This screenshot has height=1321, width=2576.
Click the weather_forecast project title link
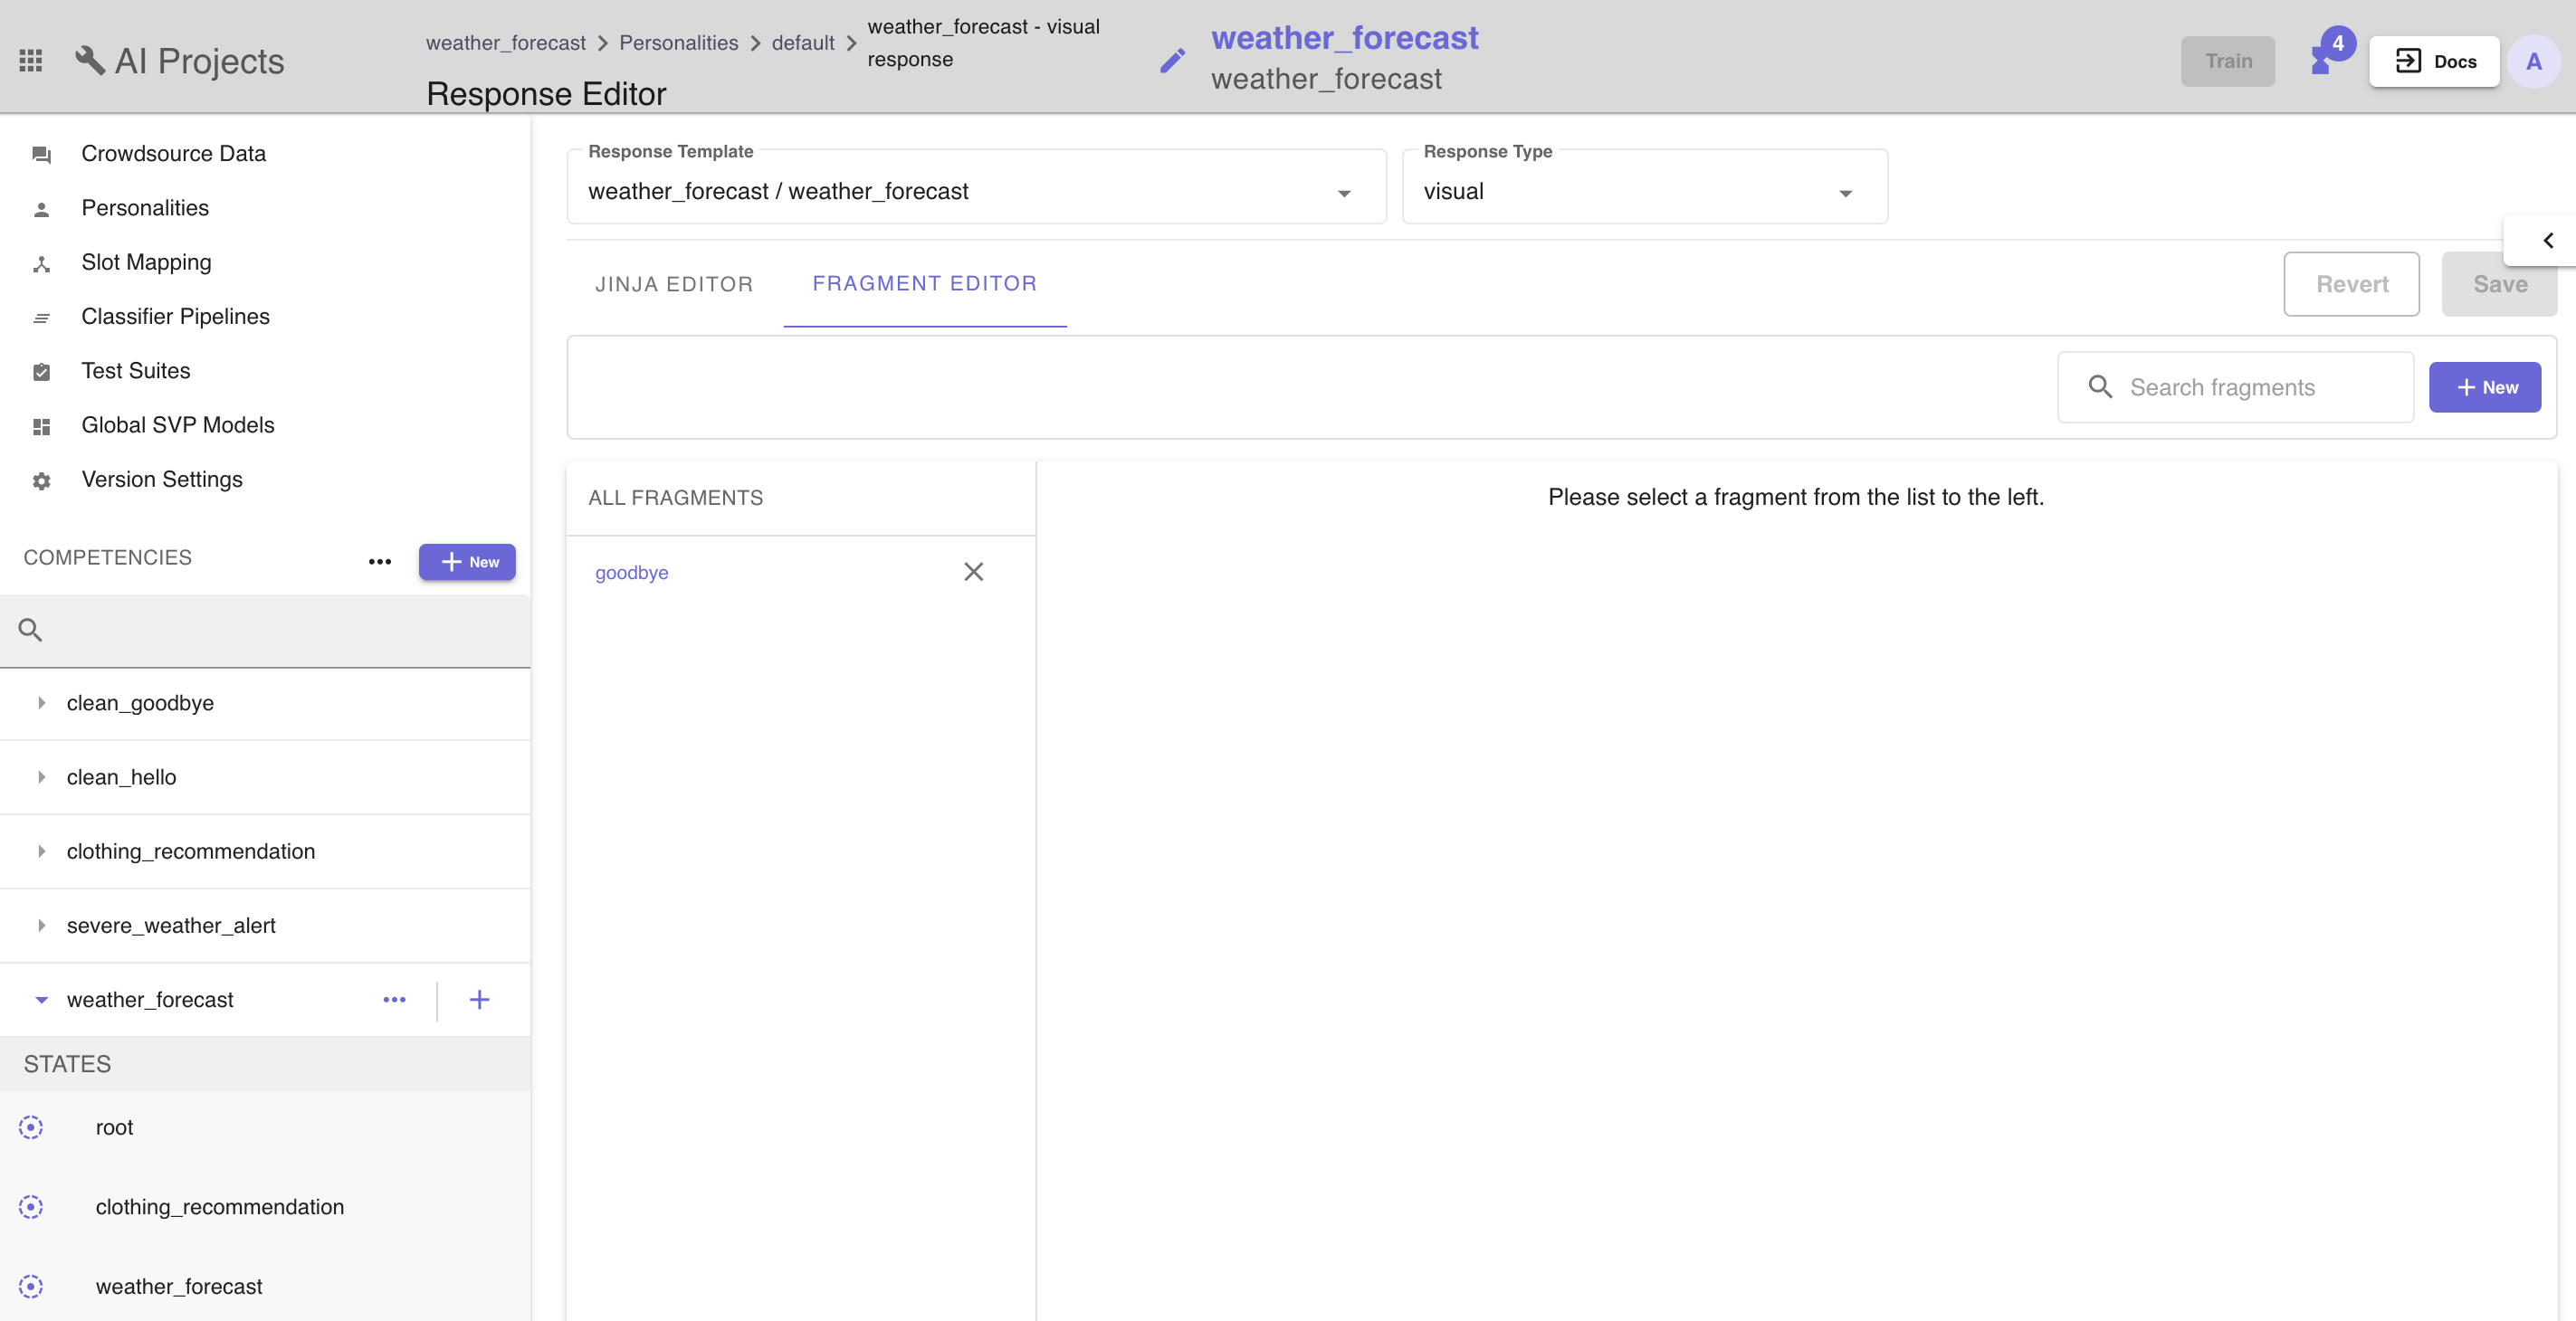tap(1345, 38)
